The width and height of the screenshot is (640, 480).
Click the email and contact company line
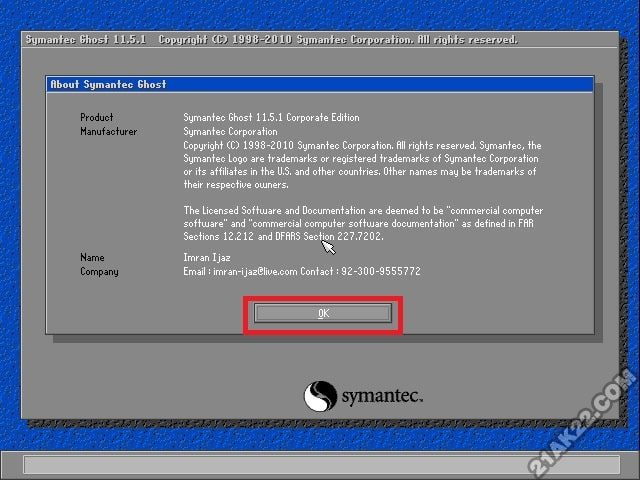click(x=302, y=271)
